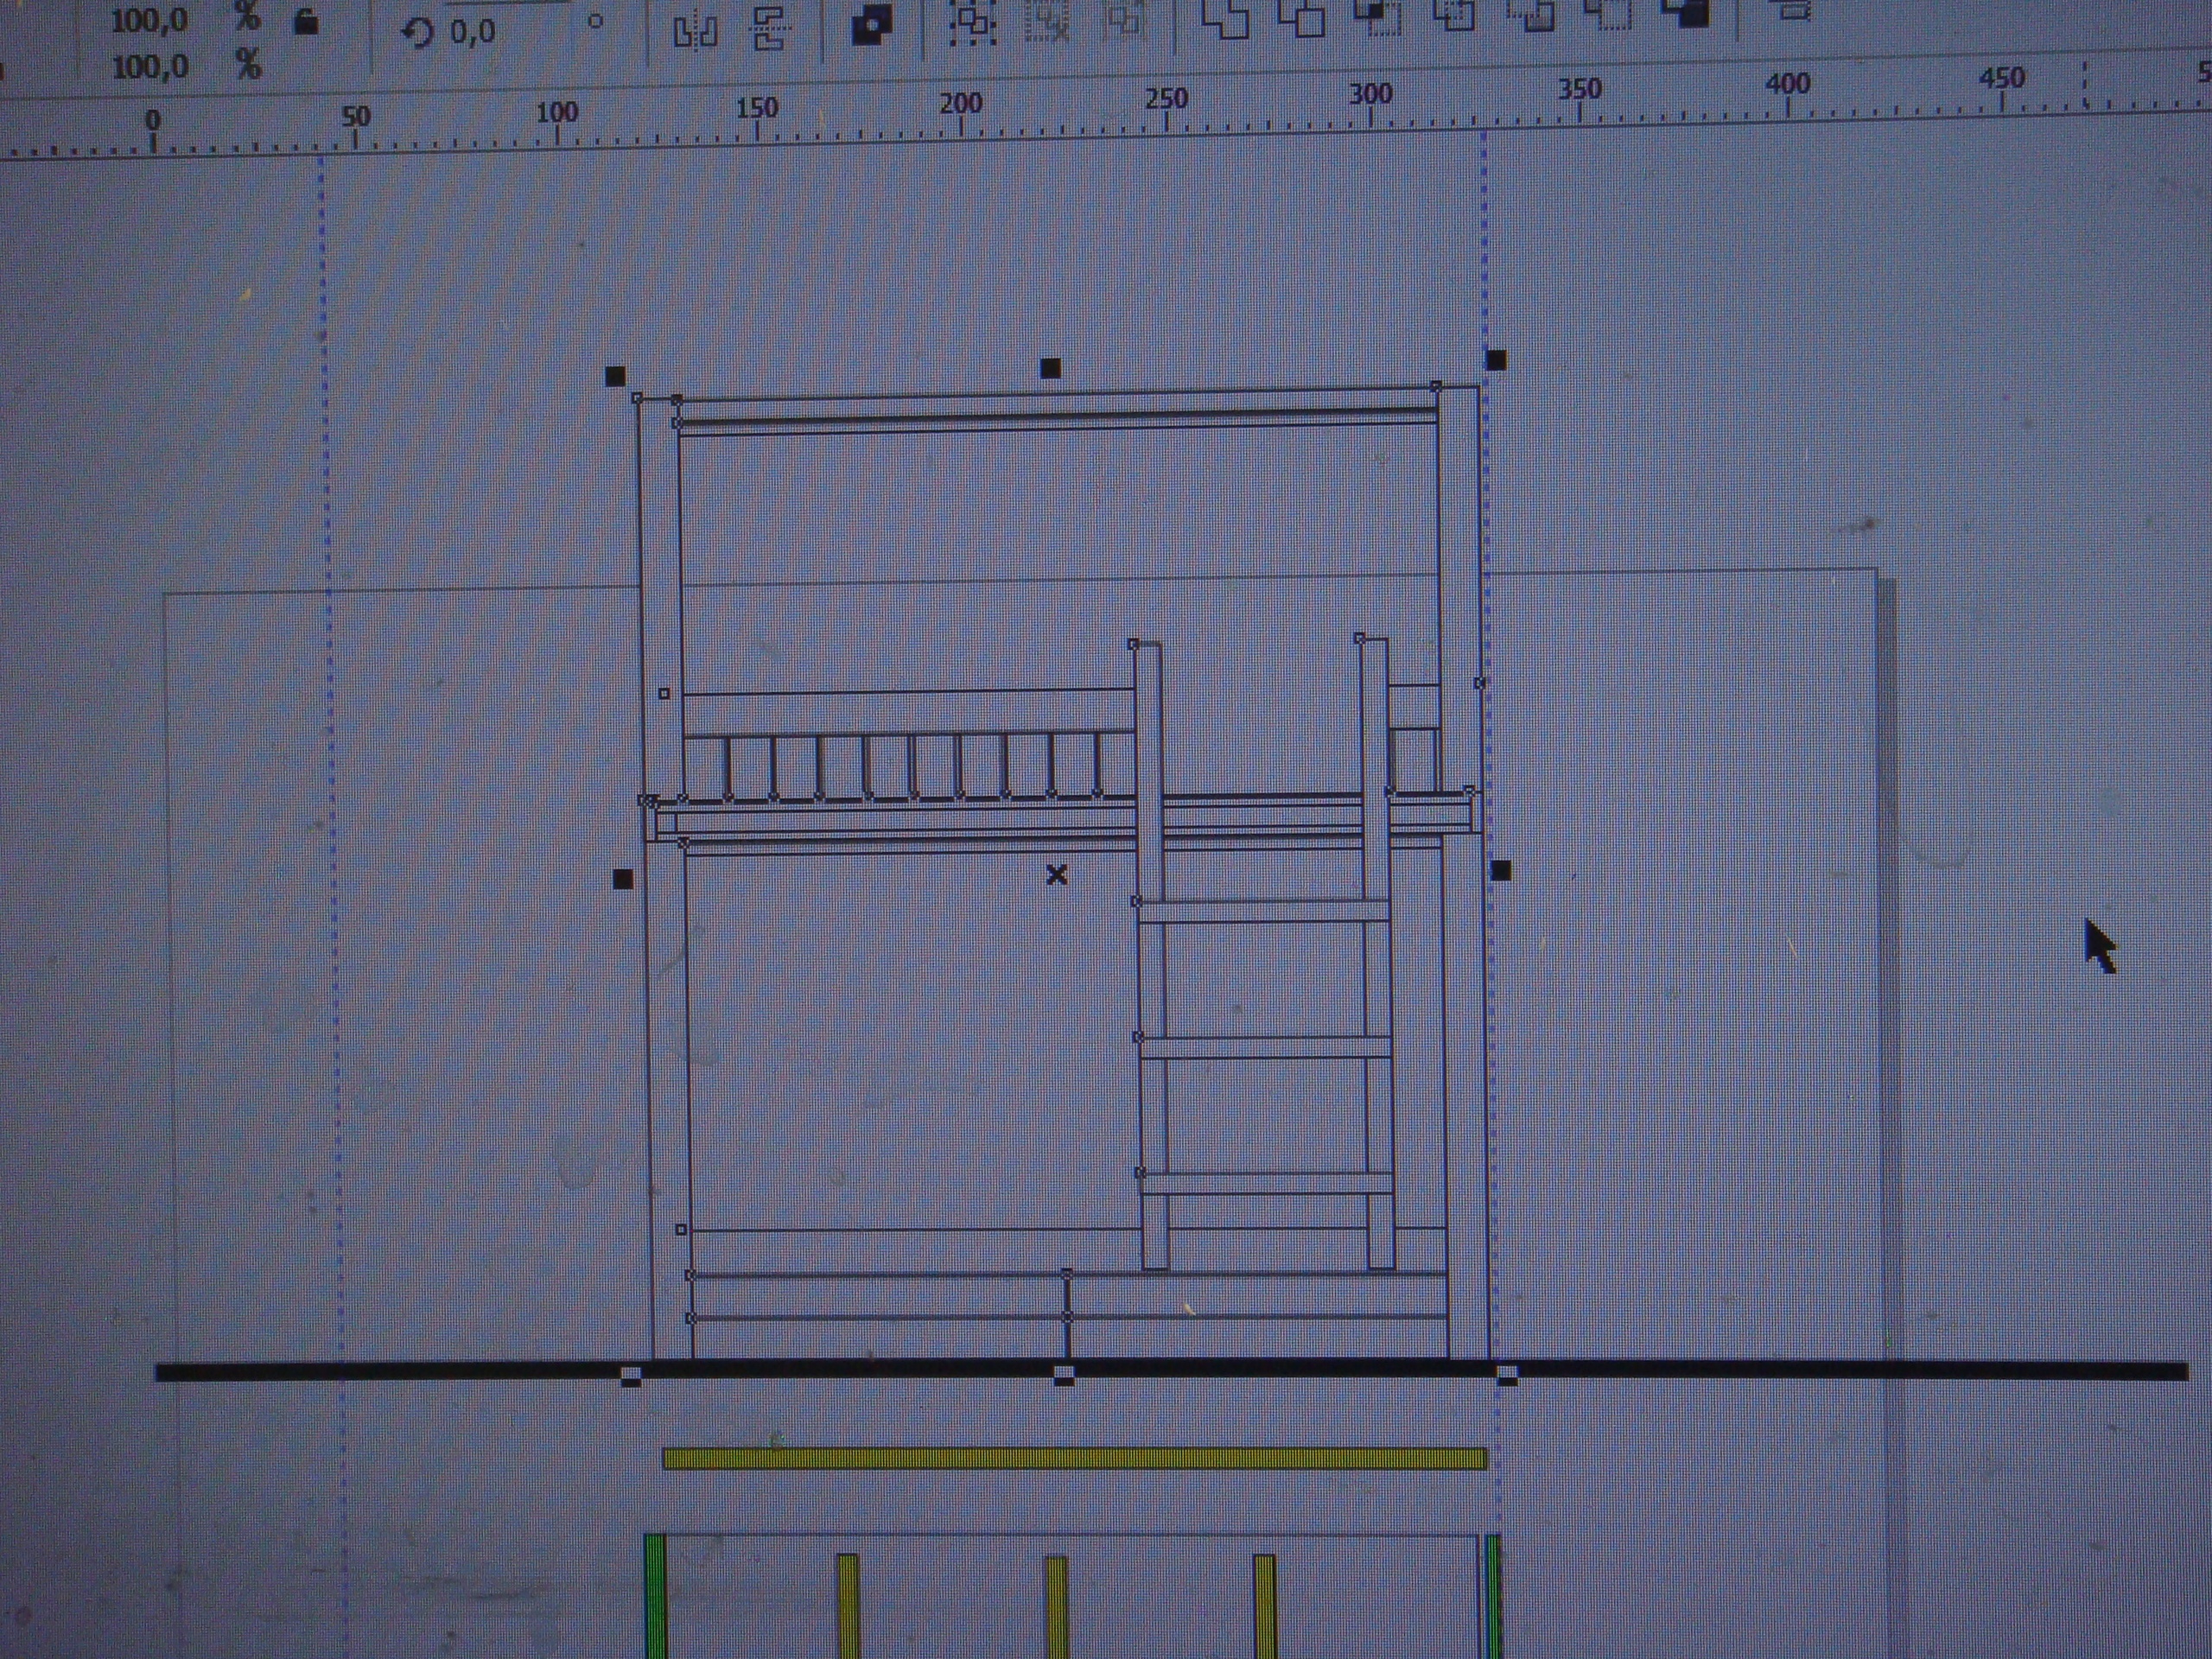Click the top-center selection handle

pyautogui.click(x=1050, y=368)
